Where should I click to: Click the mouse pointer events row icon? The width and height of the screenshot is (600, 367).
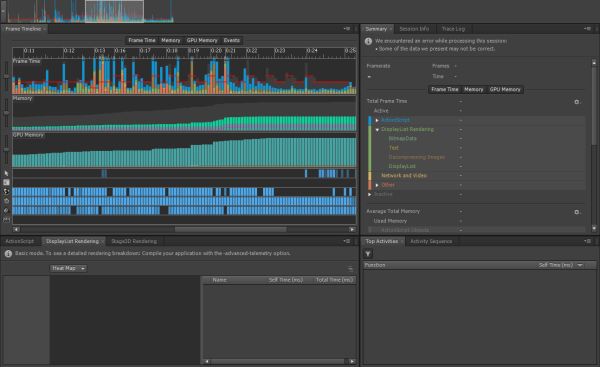(6, 173)
